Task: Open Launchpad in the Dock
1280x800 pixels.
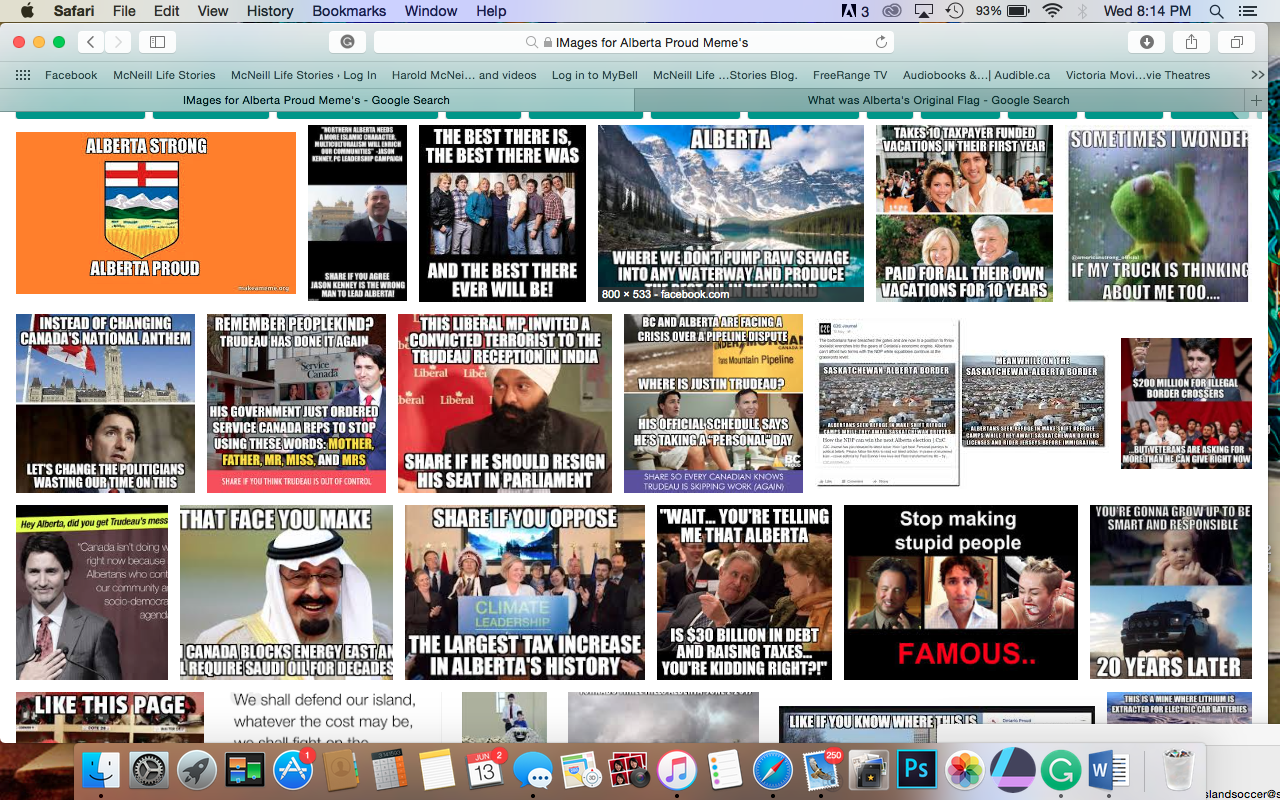Action: pyautogui.click(x=197, y=770)
